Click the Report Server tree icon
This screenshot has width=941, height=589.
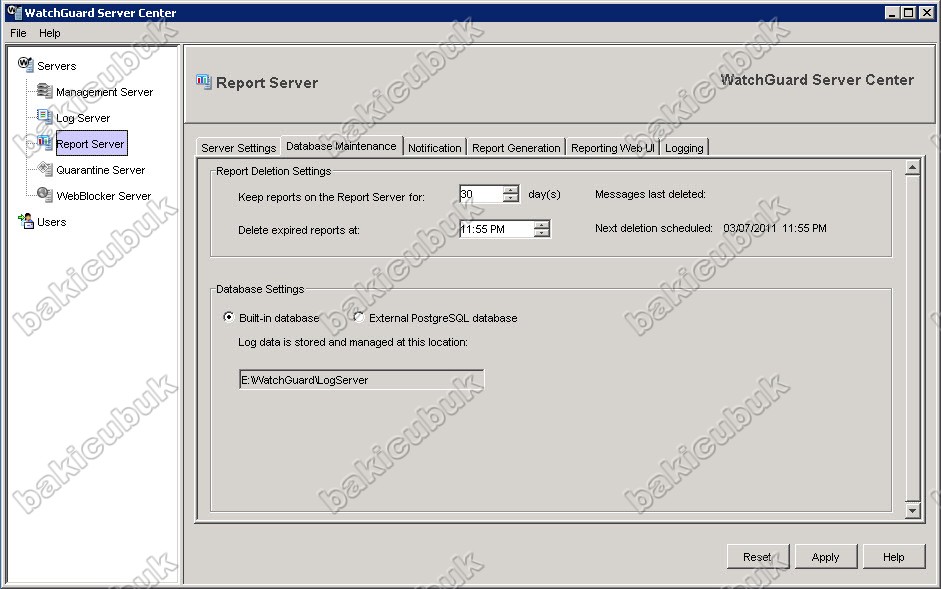[44, 143]
